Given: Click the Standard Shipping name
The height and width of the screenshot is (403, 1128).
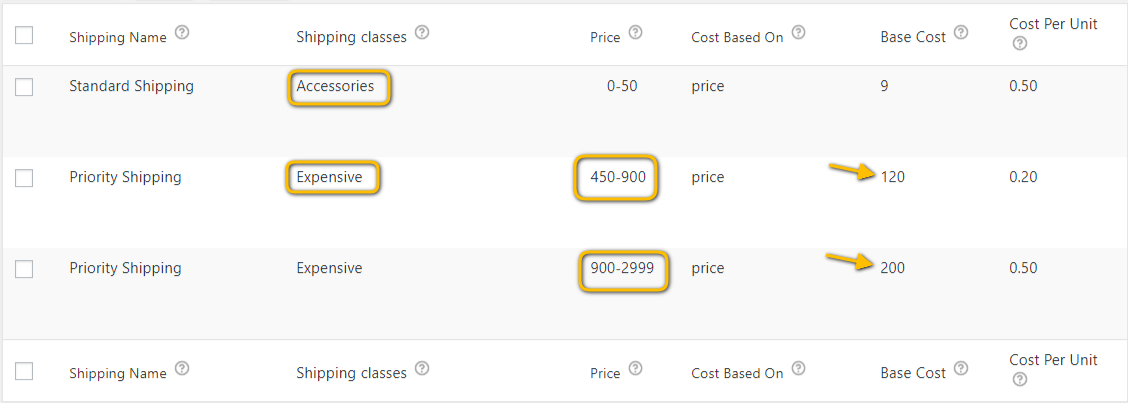Looking at the screenshot, I should 132,86.
